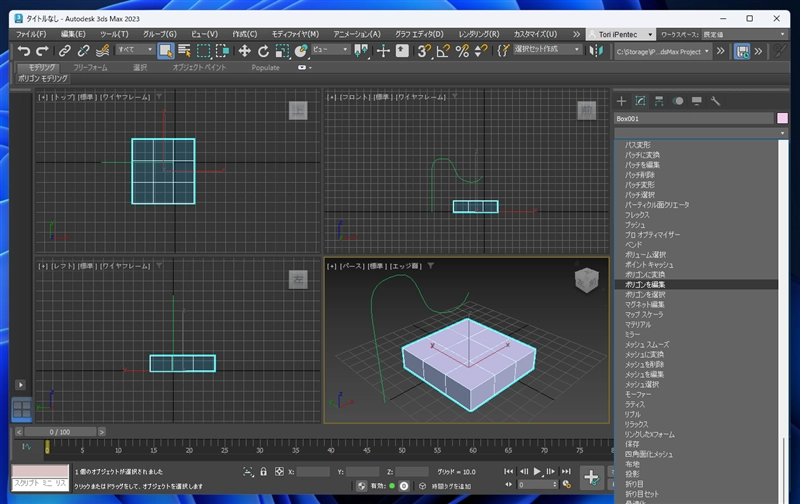Viewport: 800px width, 504px height.
Task: Toggle Window/Crossing selection mode
Action: (222, 51)
